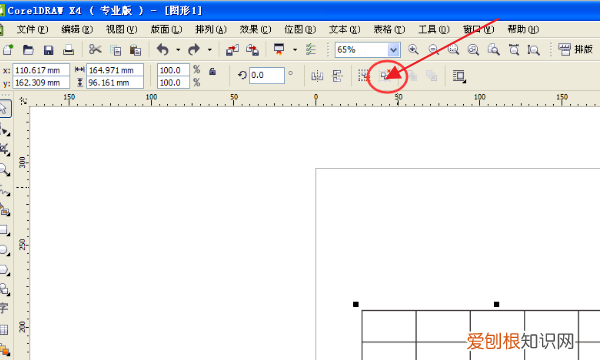The width and height of the screenshot is (600, 360).
Task: Open the 文件(F) menu
Action: [x=32, y=29]
